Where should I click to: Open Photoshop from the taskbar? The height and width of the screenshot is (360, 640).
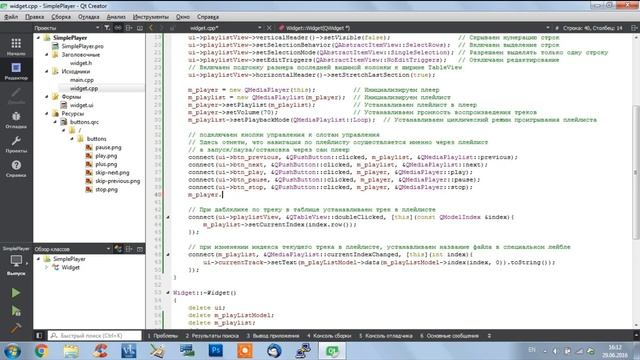click(x=216, y=351)
